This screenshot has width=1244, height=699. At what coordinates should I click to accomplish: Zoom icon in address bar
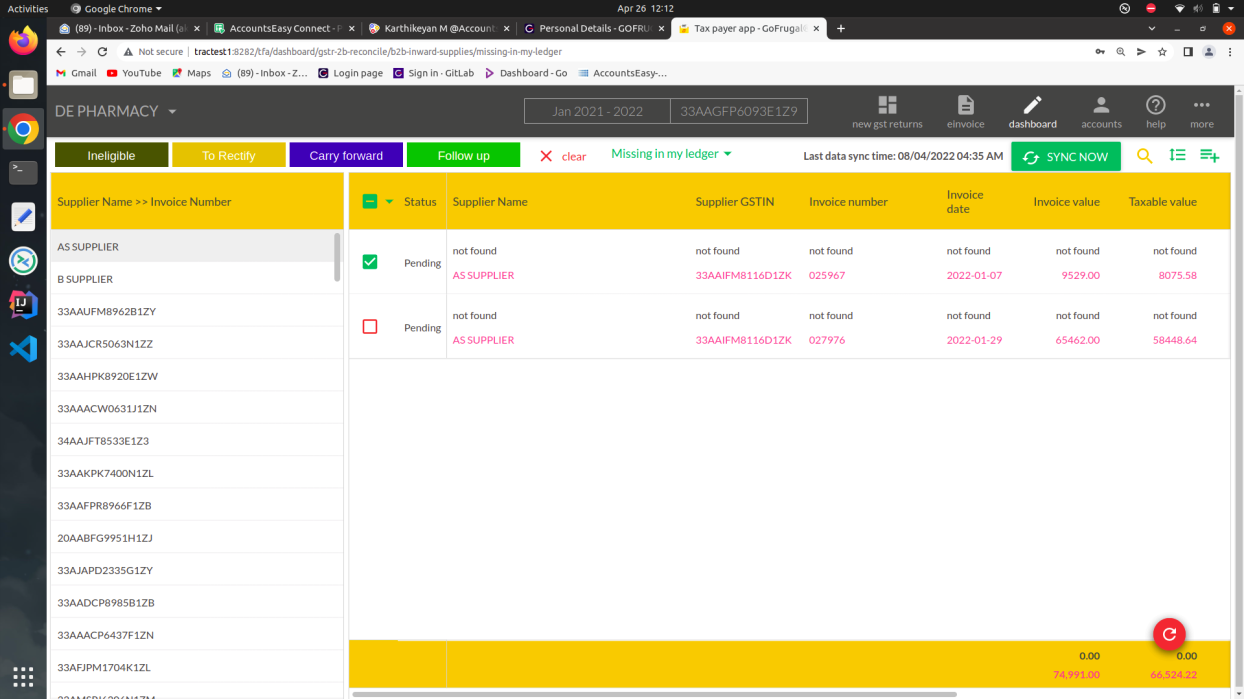pos(1121,52)
